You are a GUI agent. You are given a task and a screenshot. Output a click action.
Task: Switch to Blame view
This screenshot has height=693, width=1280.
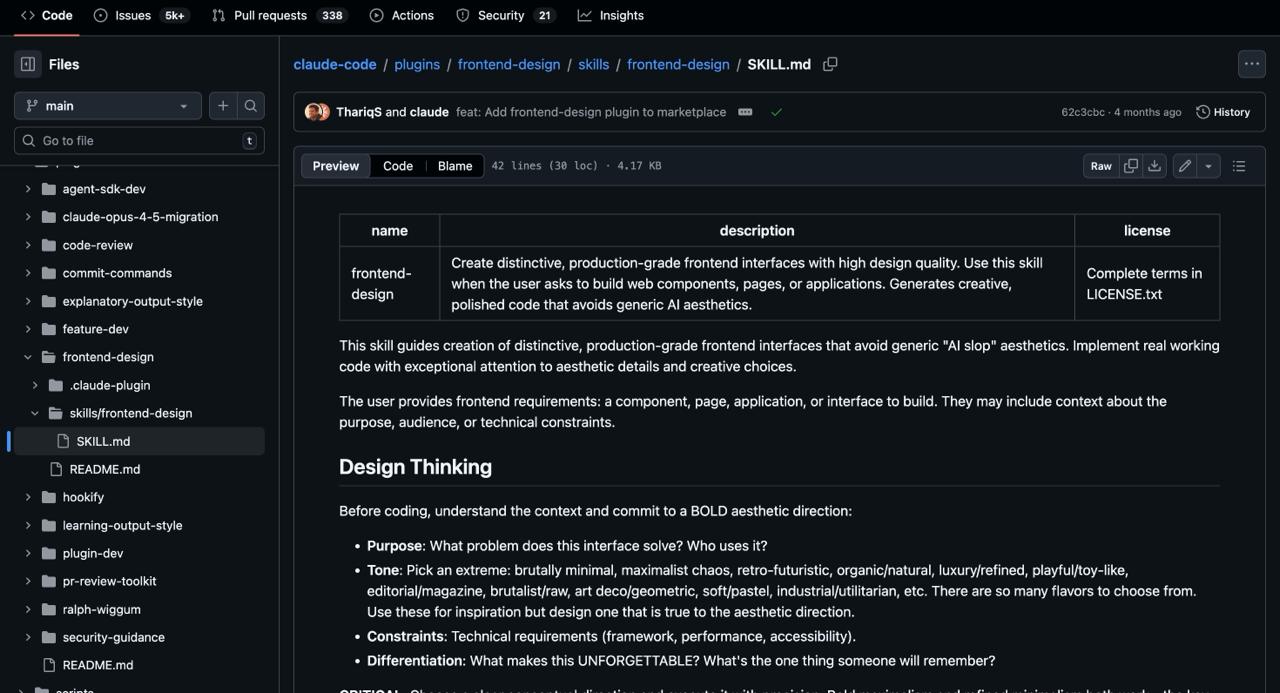click(455, 166)
